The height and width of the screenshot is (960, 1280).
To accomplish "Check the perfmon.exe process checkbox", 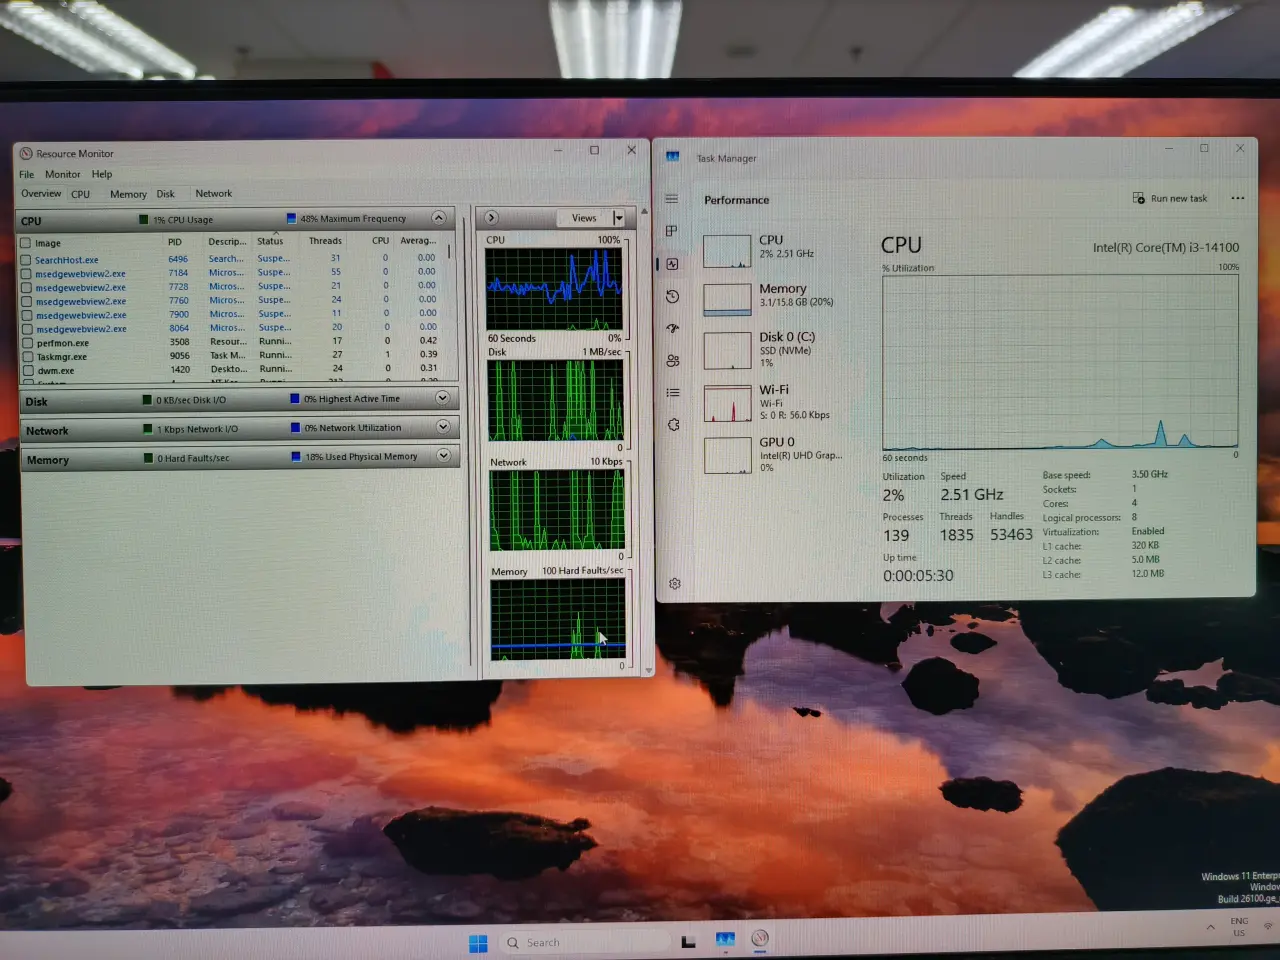I will point(27,343).
